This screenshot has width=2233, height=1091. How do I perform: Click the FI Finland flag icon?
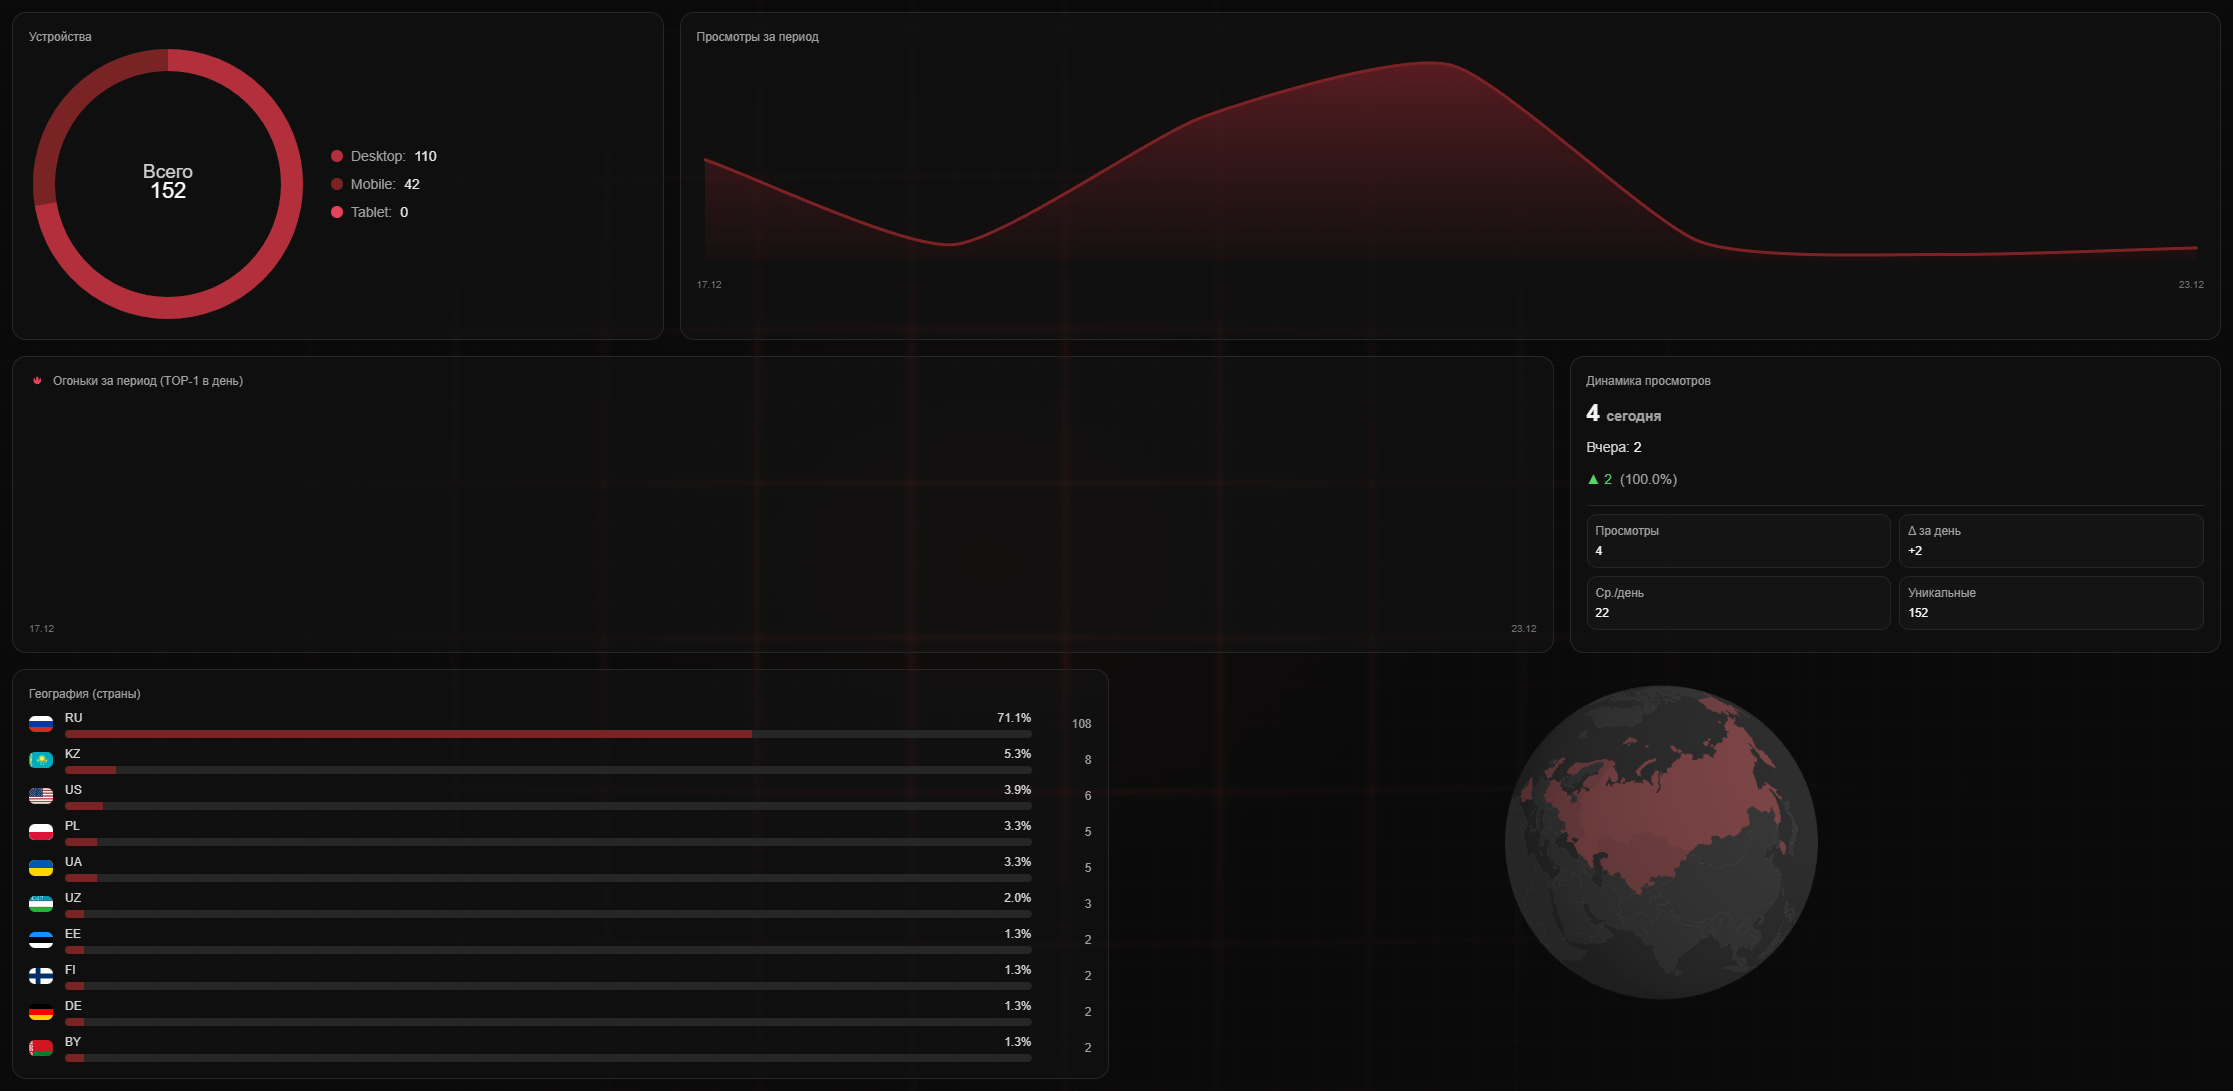pos(40,975)
